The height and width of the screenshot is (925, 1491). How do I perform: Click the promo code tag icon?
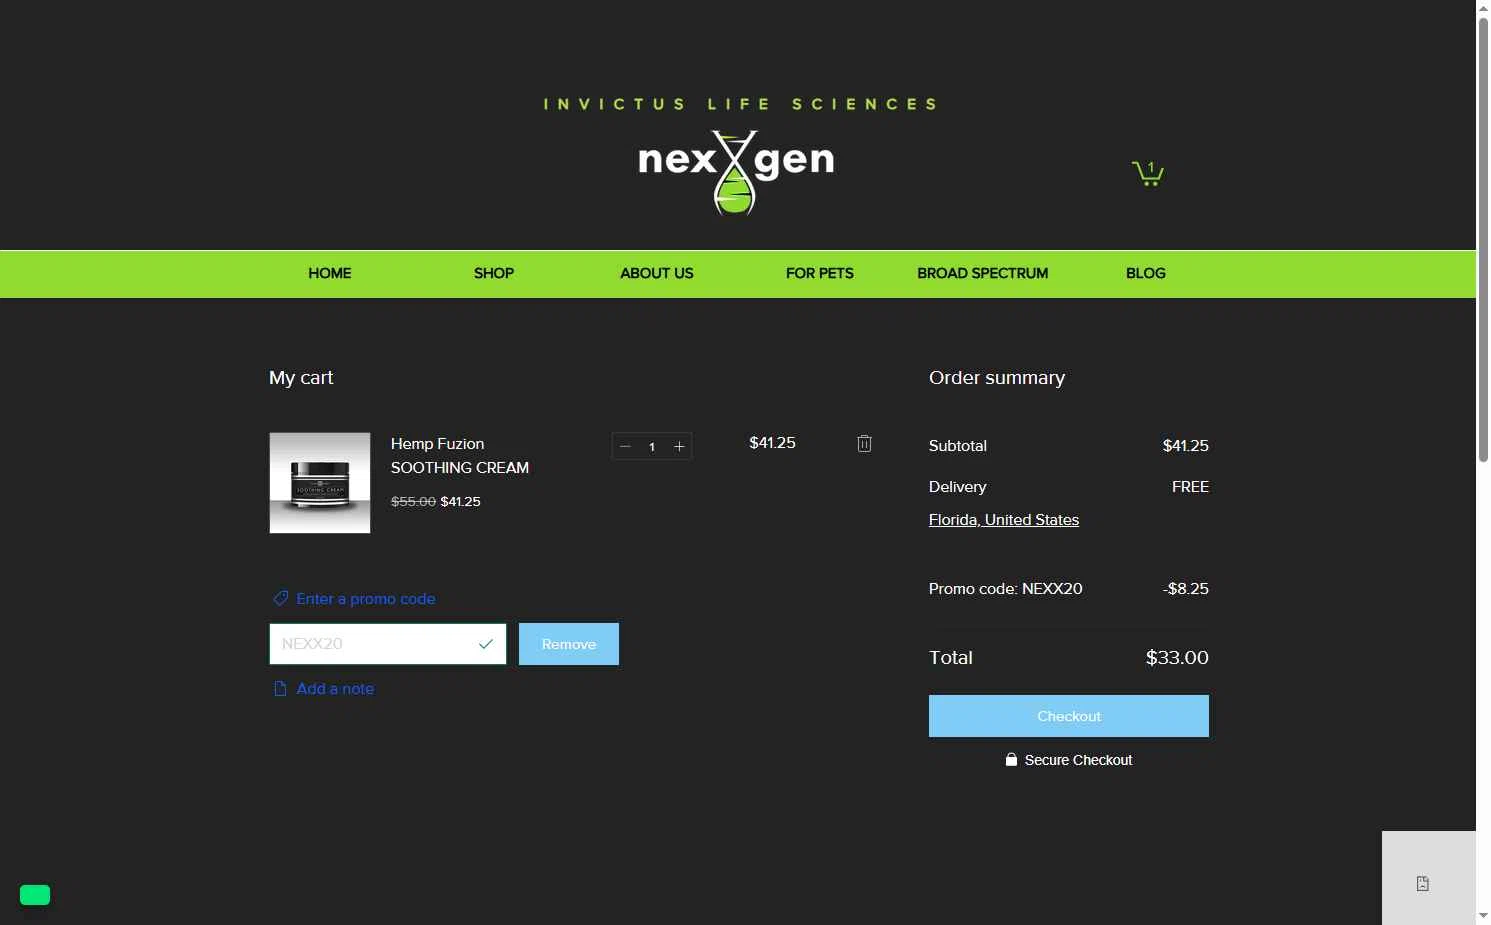tap(280, 599)
